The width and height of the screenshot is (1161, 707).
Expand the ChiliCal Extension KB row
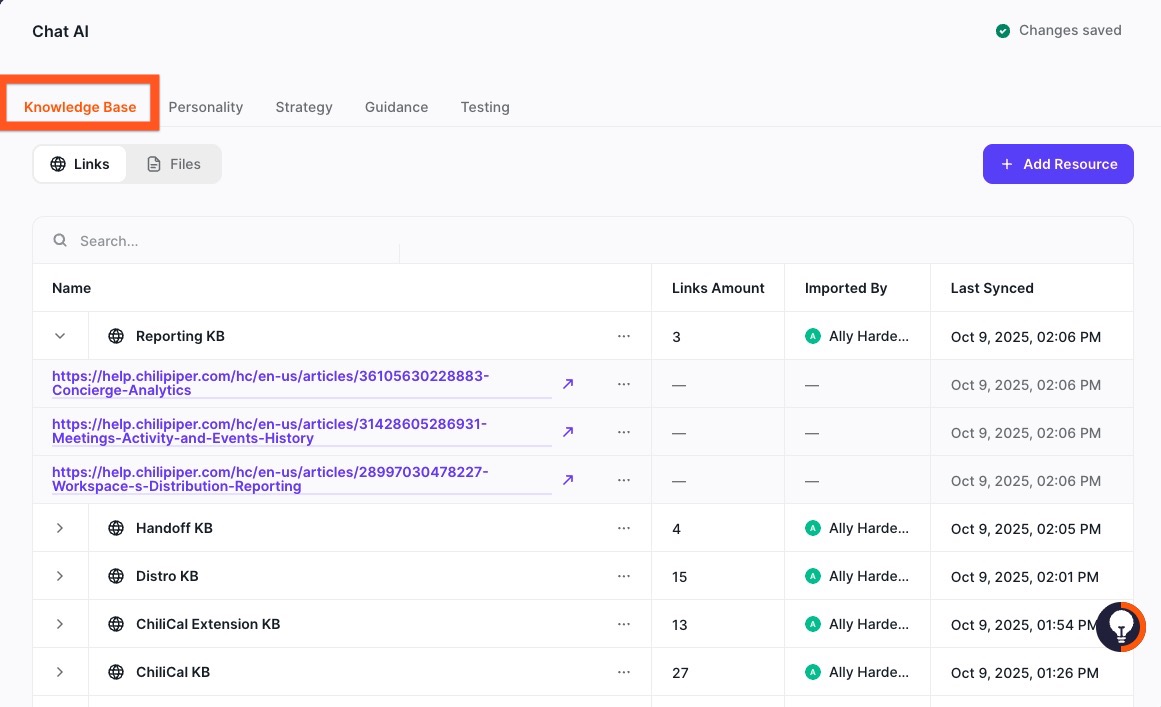point(60,624)
